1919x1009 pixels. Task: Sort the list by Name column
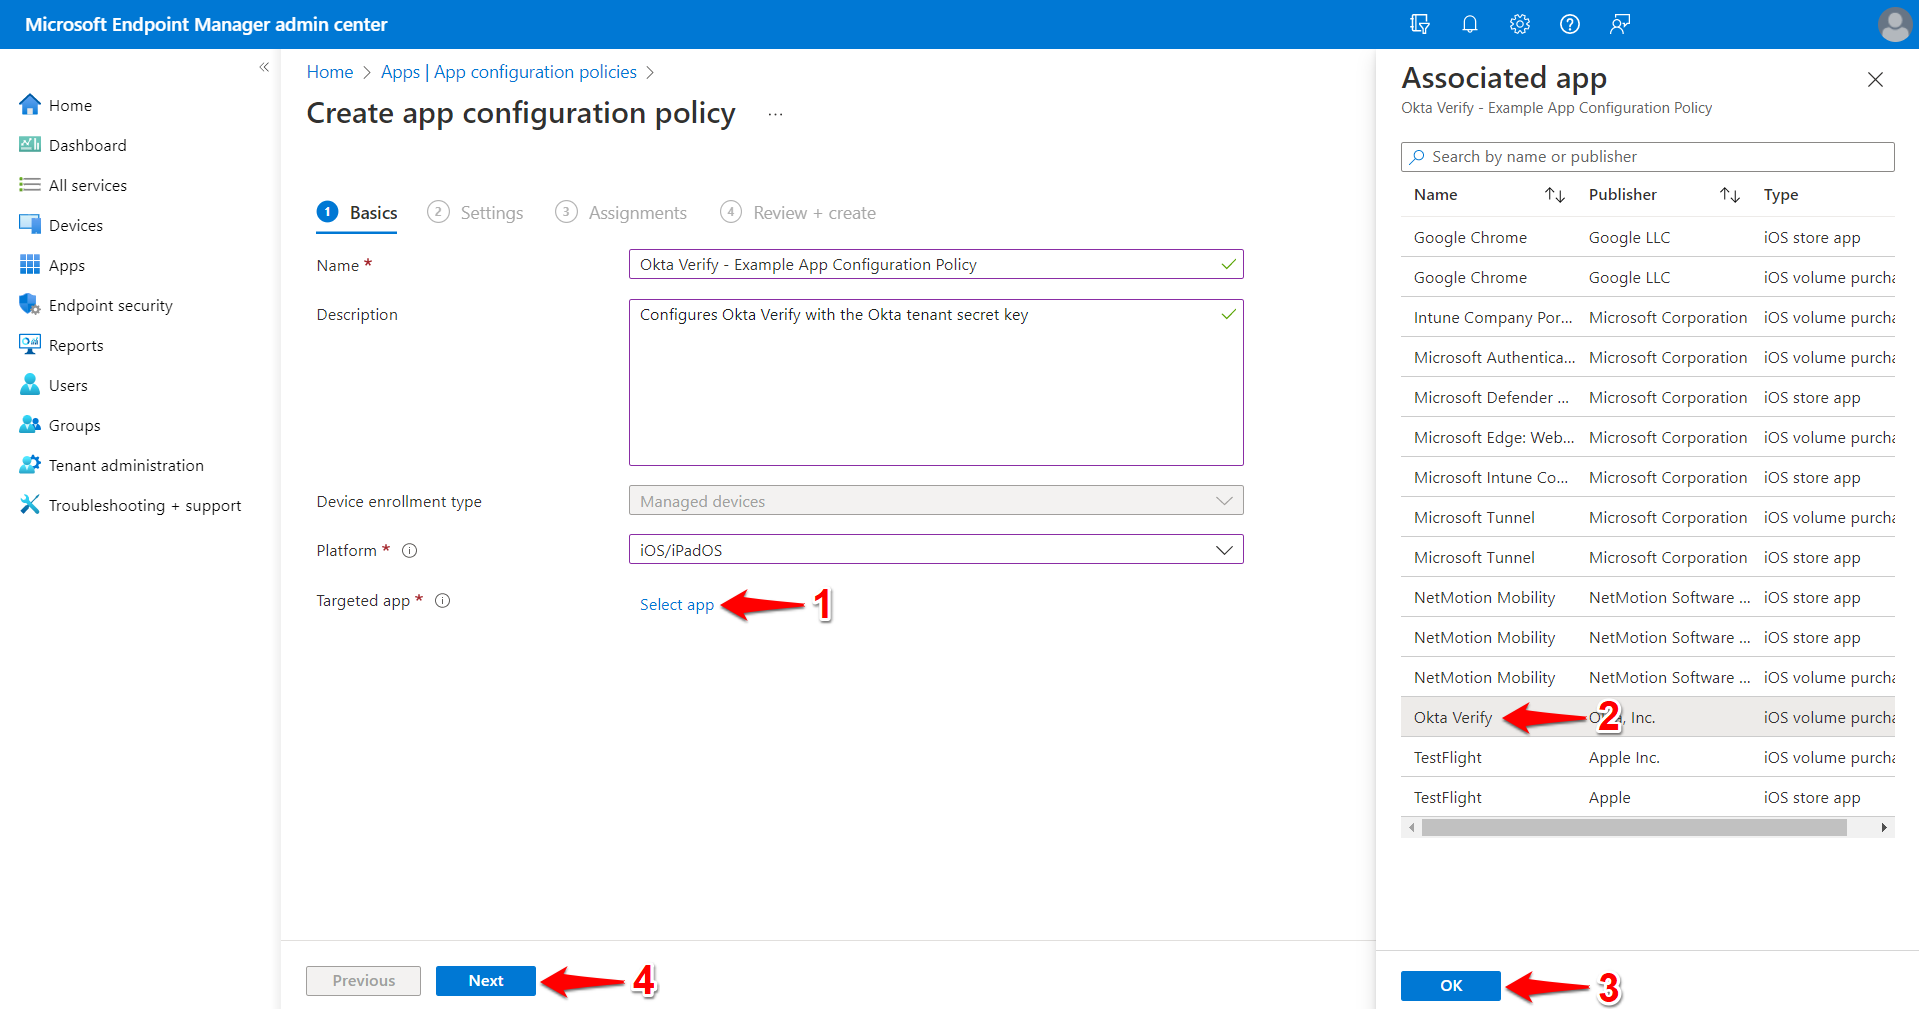pos(1554,195)
